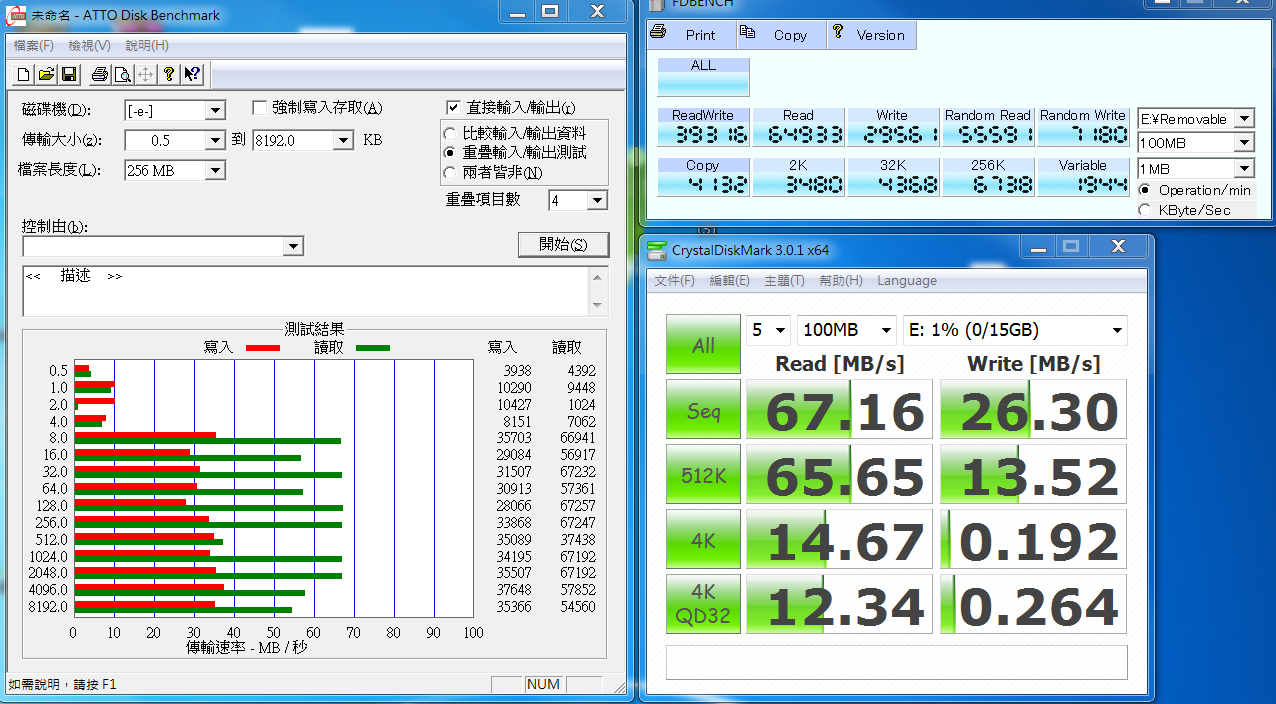Open ATTO 檢視(V) menu
This screenshot has width=1276, height=704.
[90, 45]
